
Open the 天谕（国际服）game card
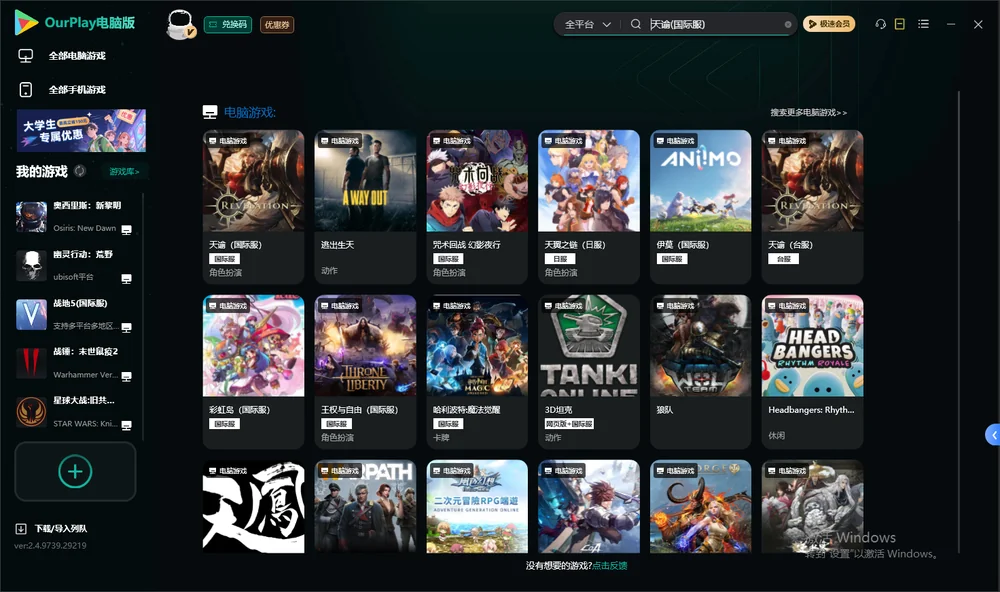(x=253, y=207)
